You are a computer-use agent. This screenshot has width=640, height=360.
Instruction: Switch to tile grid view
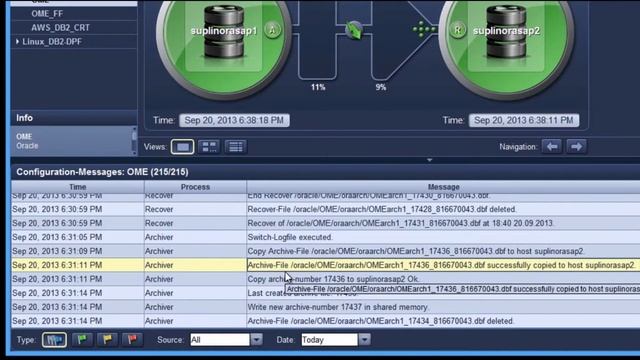click(209, 147)
